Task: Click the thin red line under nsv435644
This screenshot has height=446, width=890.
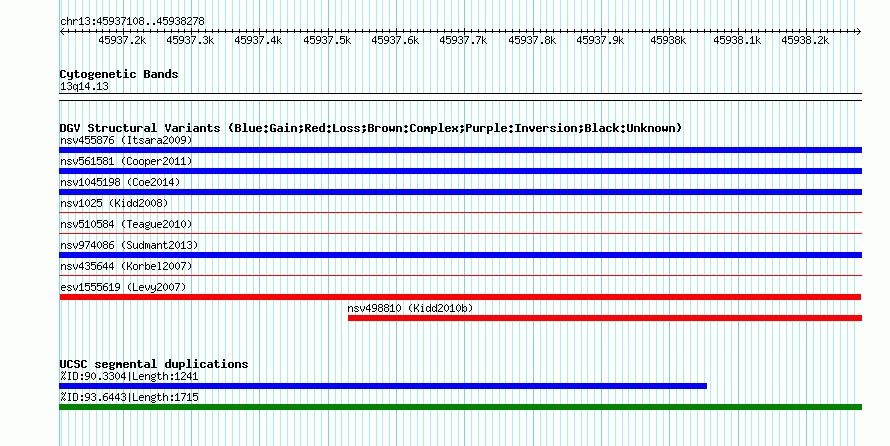Action: (x=460, y=276)
